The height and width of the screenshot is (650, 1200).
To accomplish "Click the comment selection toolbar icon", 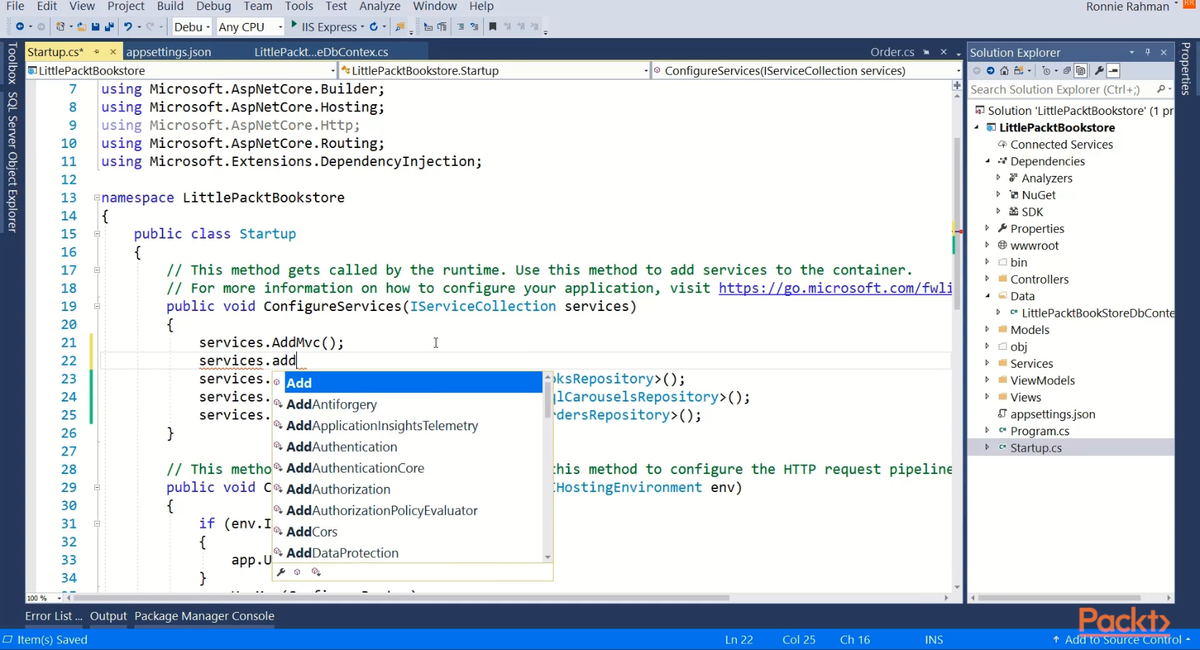I will point(459,27).
